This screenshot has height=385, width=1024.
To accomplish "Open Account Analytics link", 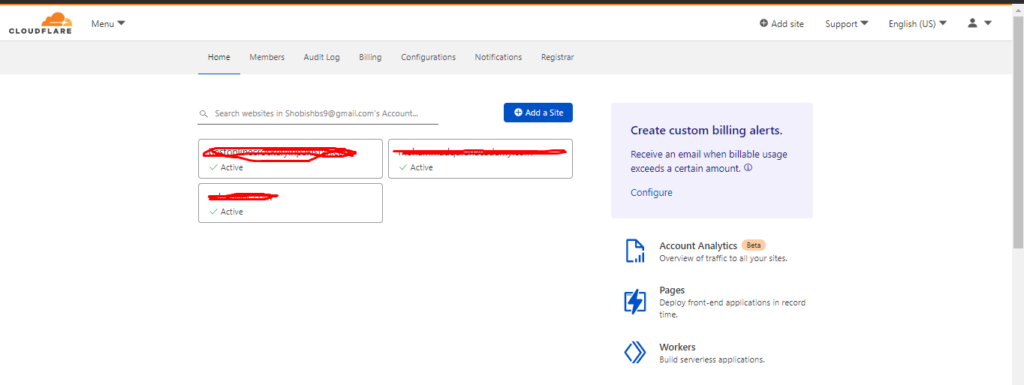I will coord(698,246).
